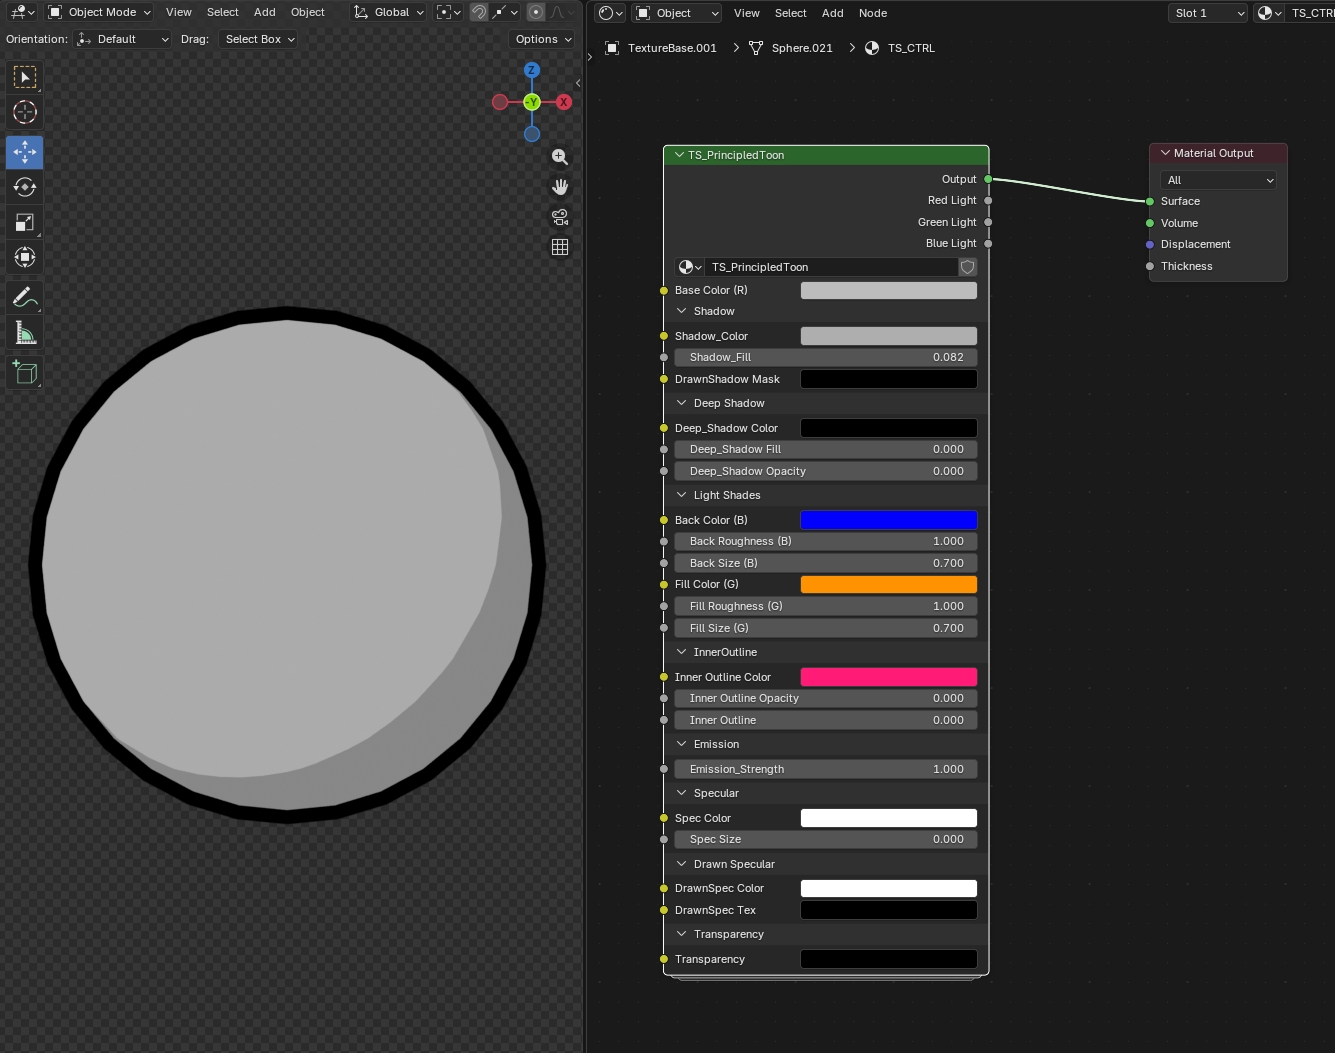Click the Sphere.021 breadcrumb
Screen dimensions: 1335x1053
(x=801, y=48)
